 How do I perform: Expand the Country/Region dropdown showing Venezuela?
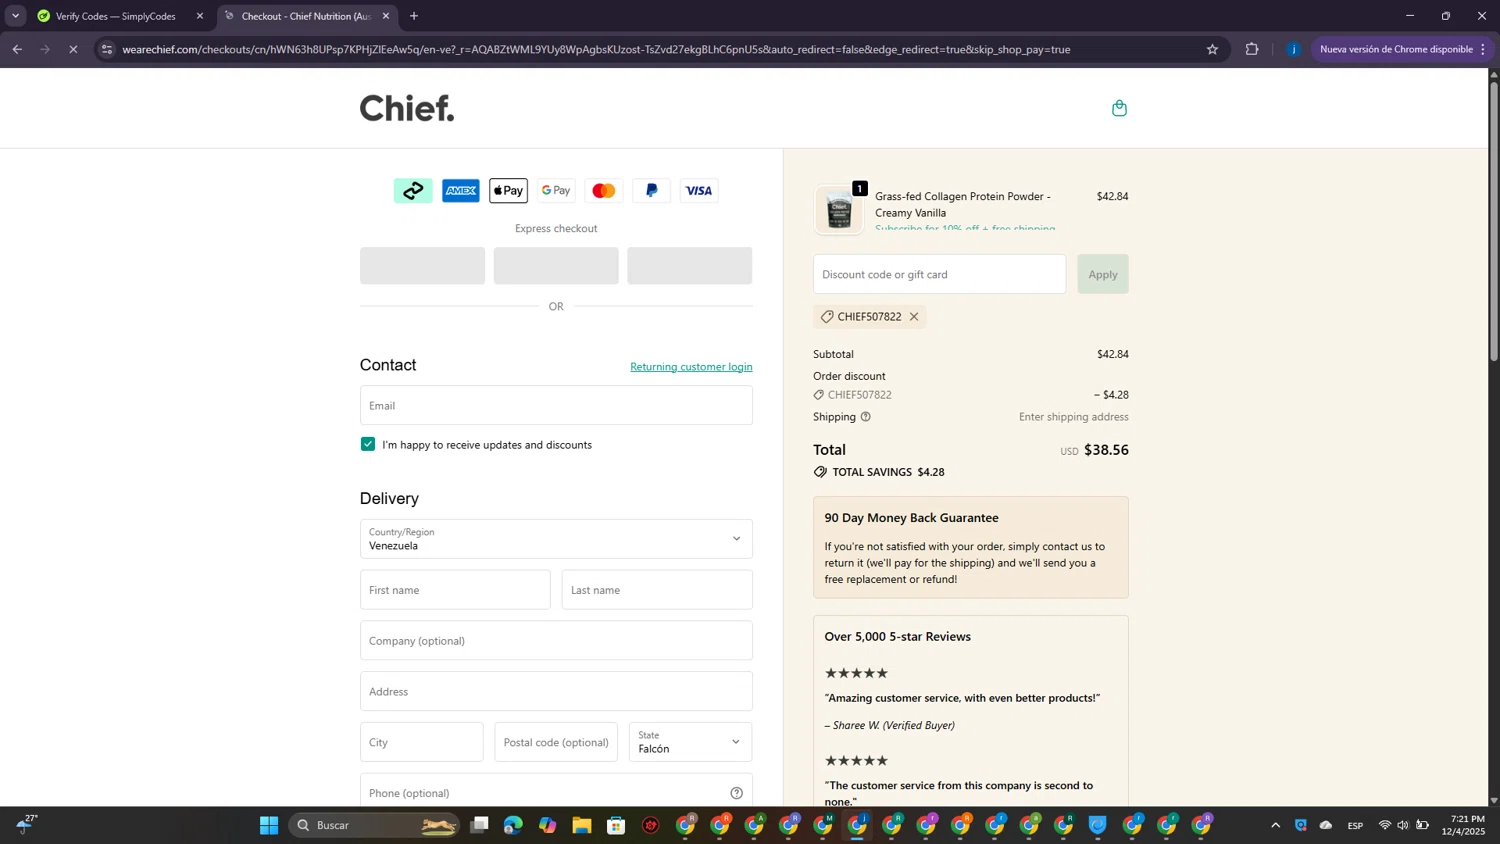(556, 539)
